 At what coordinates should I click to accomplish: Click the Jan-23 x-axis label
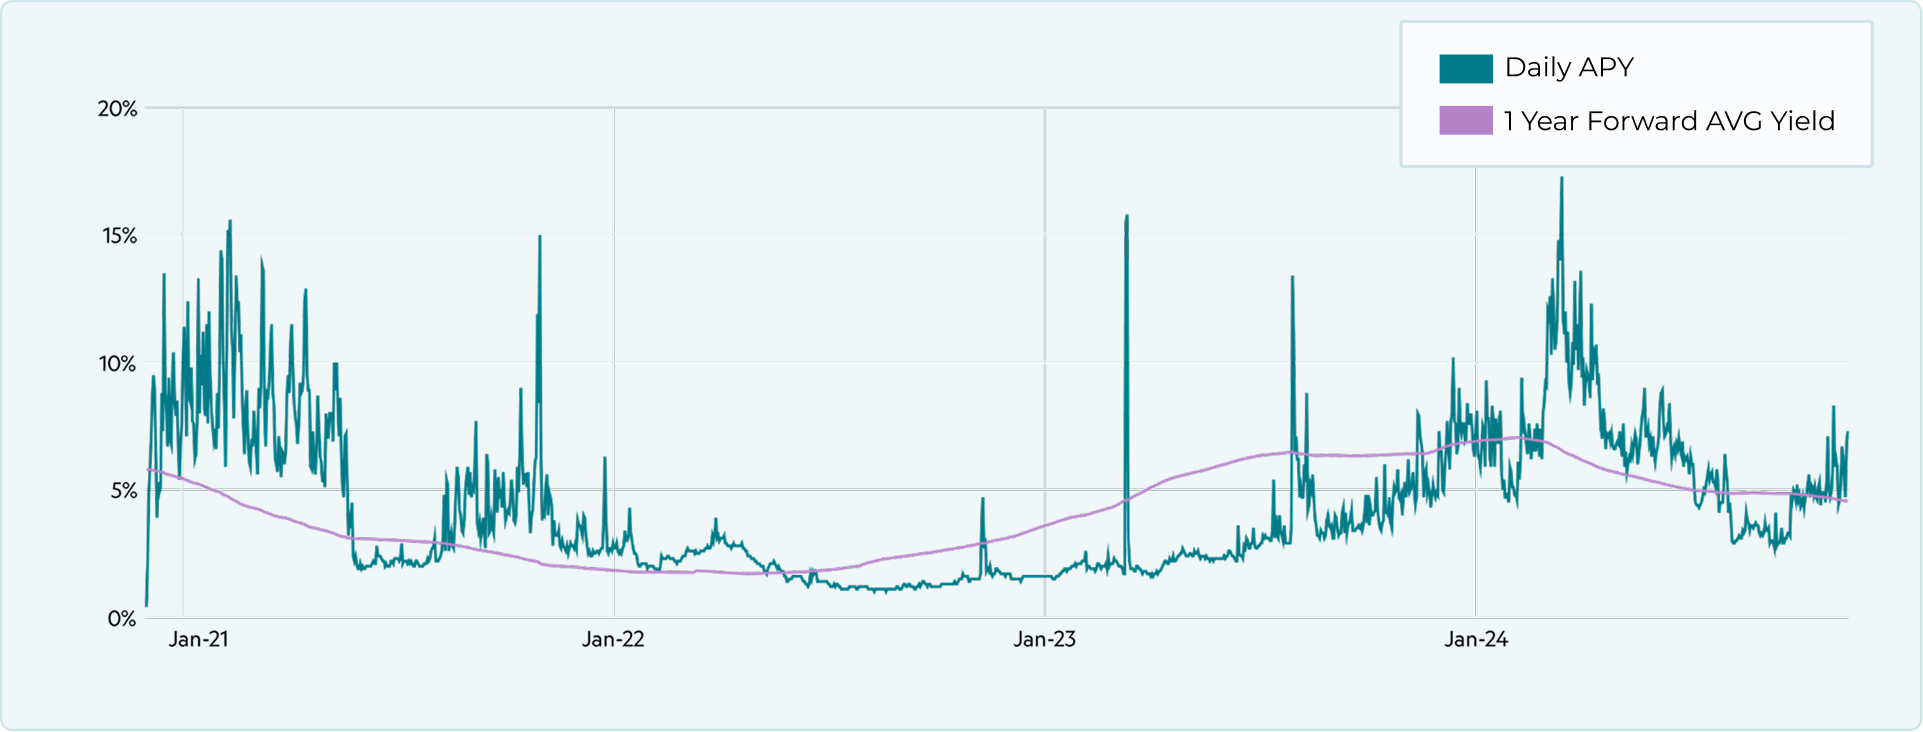1044,639
